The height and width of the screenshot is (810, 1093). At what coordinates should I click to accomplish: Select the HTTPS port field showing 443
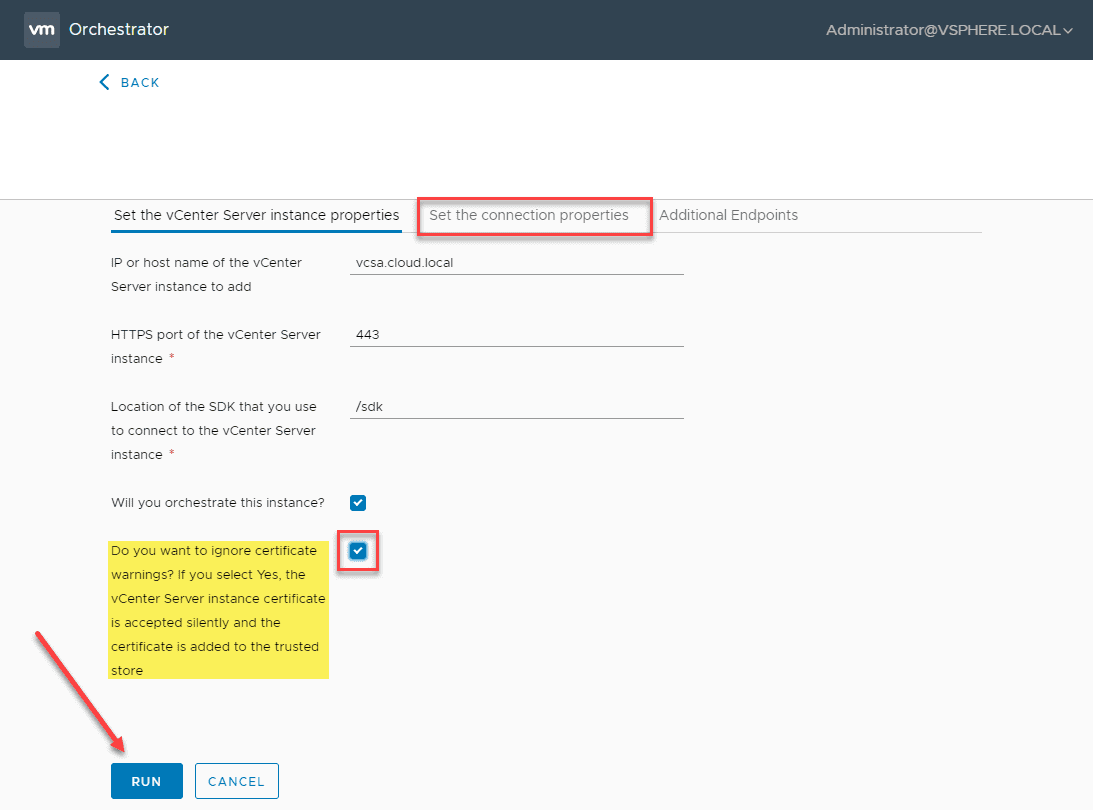click(x=515, y=334)
